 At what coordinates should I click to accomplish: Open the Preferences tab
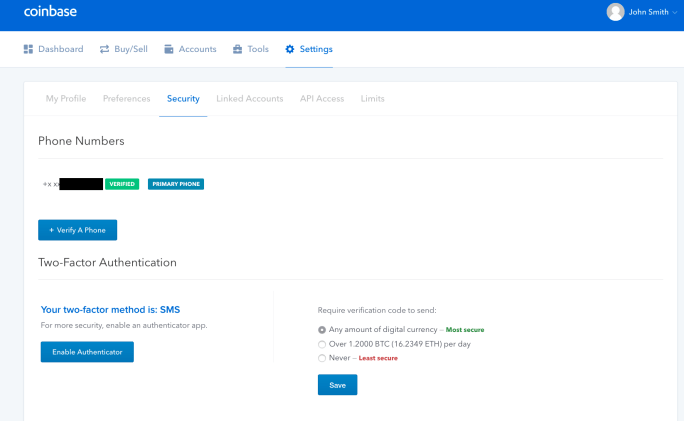[126, 98]
